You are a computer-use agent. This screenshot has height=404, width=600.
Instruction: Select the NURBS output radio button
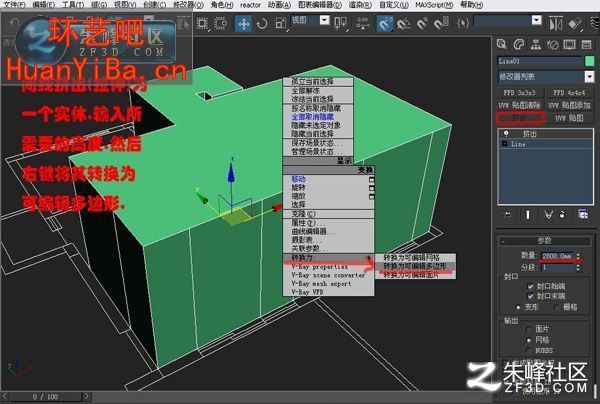[x=529, y=350]
